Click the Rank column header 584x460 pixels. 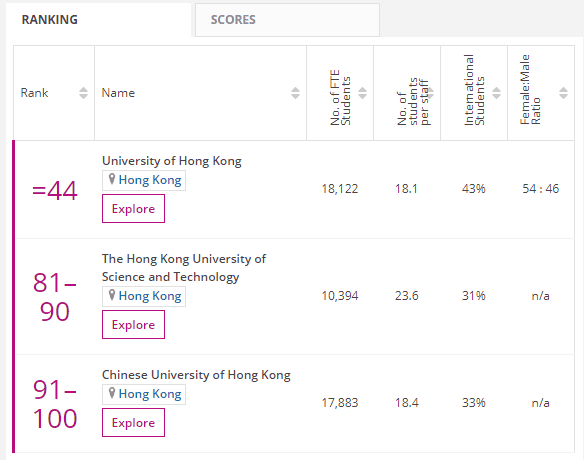tap(54, 93)
